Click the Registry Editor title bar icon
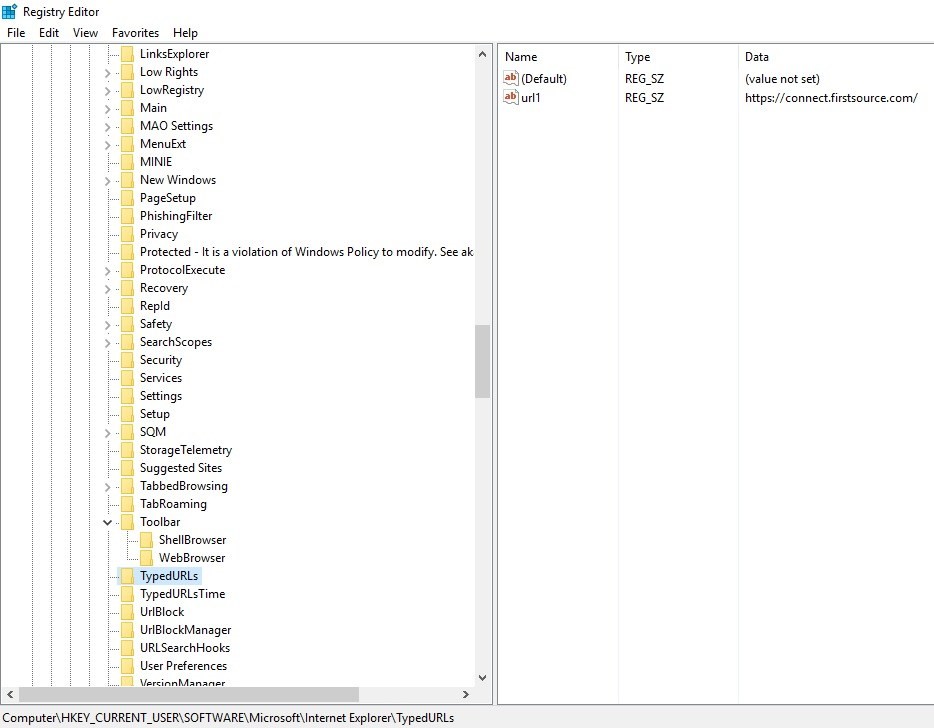 click(x=10, y=11)
